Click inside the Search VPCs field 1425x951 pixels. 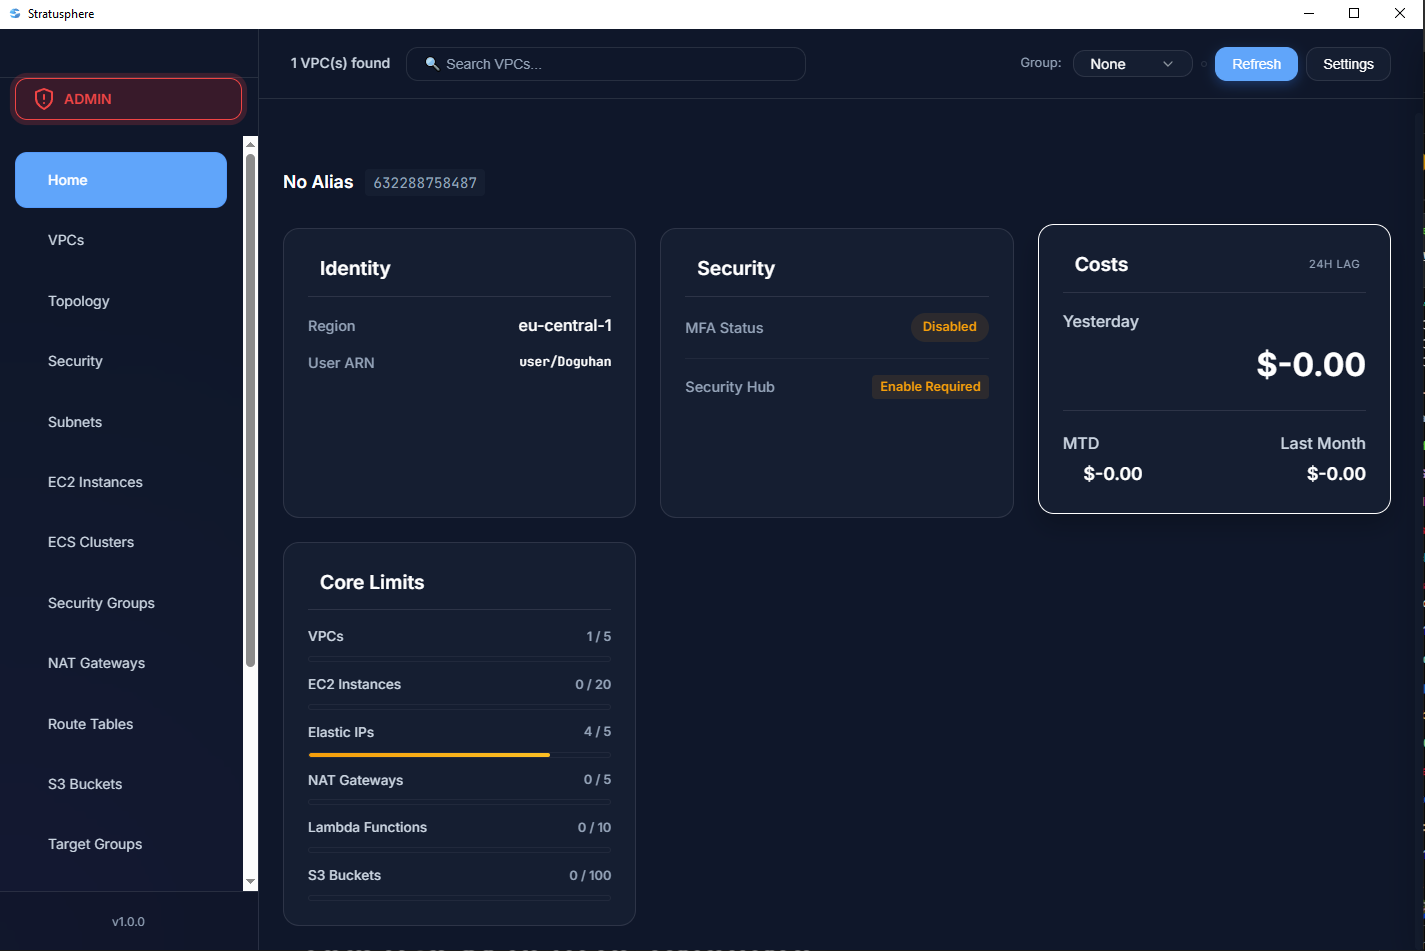pos(605,63)
